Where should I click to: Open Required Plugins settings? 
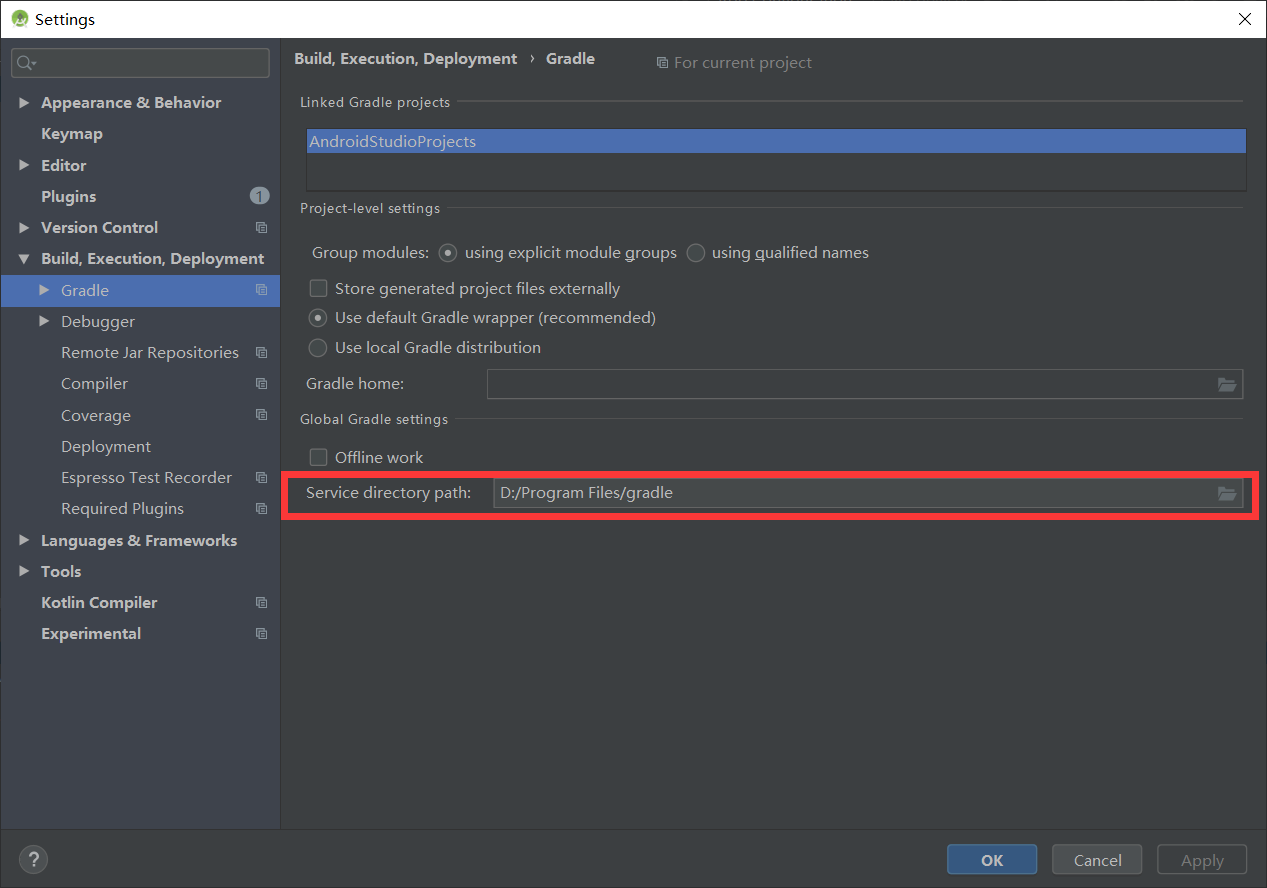coord(123,509)
